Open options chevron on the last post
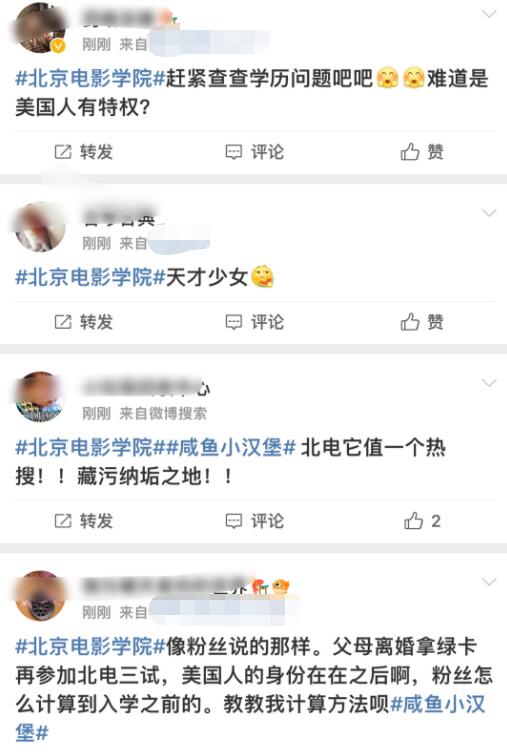 489,582
